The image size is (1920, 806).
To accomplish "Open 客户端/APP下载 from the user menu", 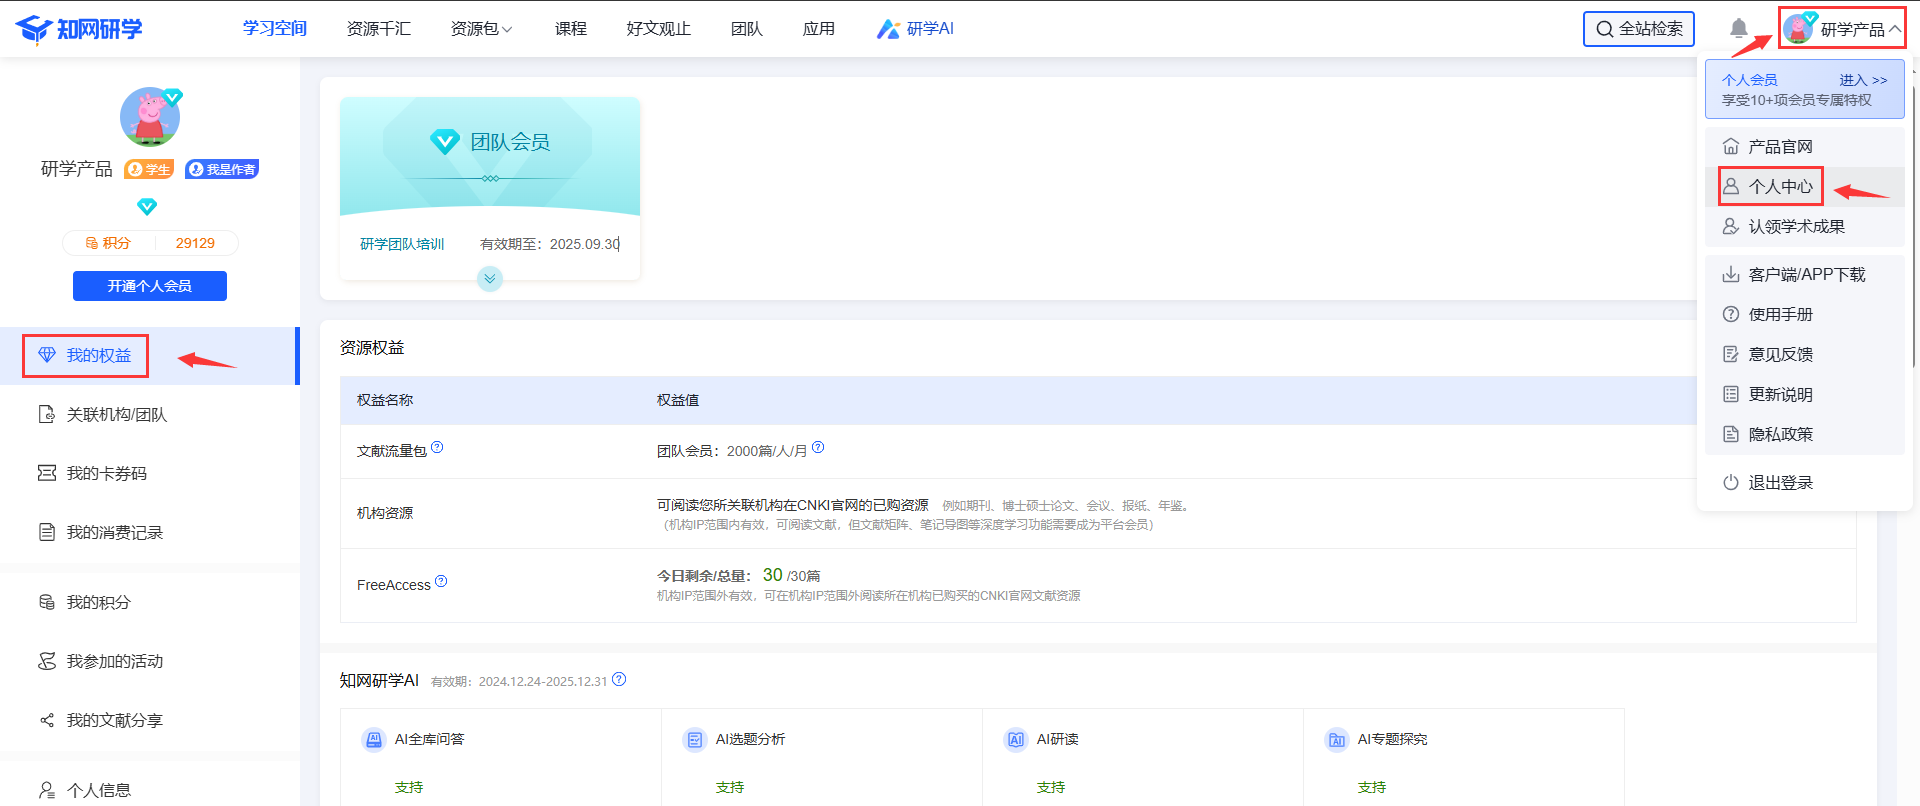I will tap(1805, 275).
